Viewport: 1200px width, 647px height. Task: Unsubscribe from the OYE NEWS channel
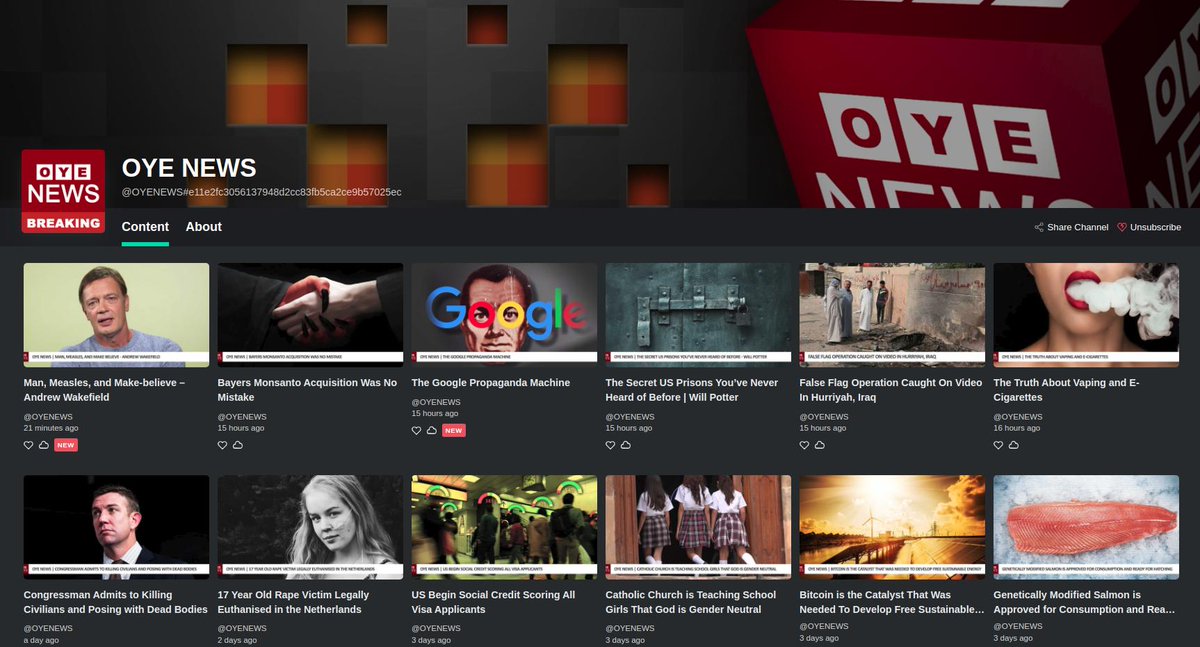[x=1149, y=227]
